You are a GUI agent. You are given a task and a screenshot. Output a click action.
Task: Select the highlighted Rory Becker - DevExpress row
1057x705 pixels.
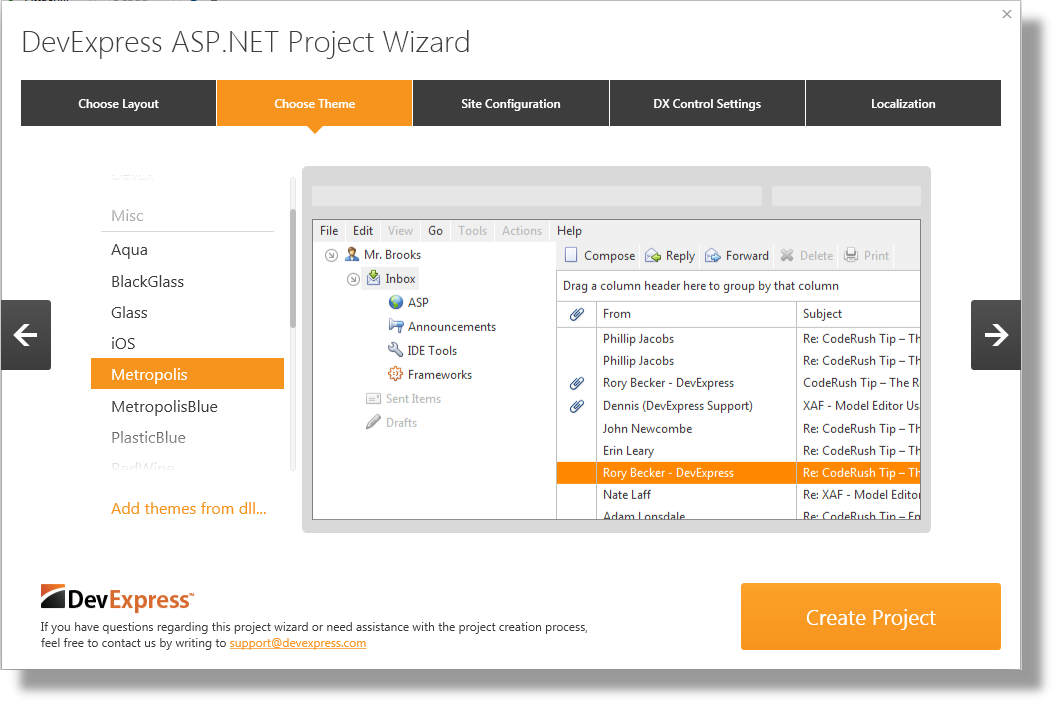pos(738,472)
